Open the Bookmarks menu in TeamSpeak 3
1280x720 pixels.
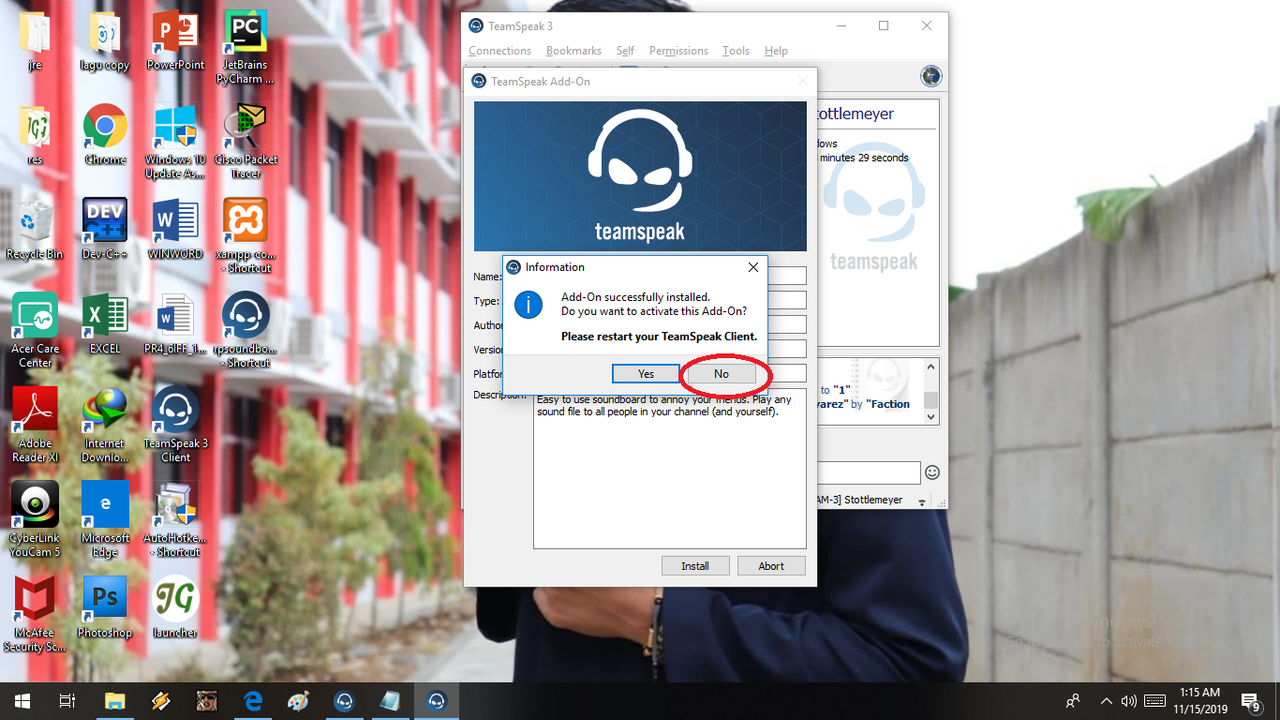tap(574, 51)
